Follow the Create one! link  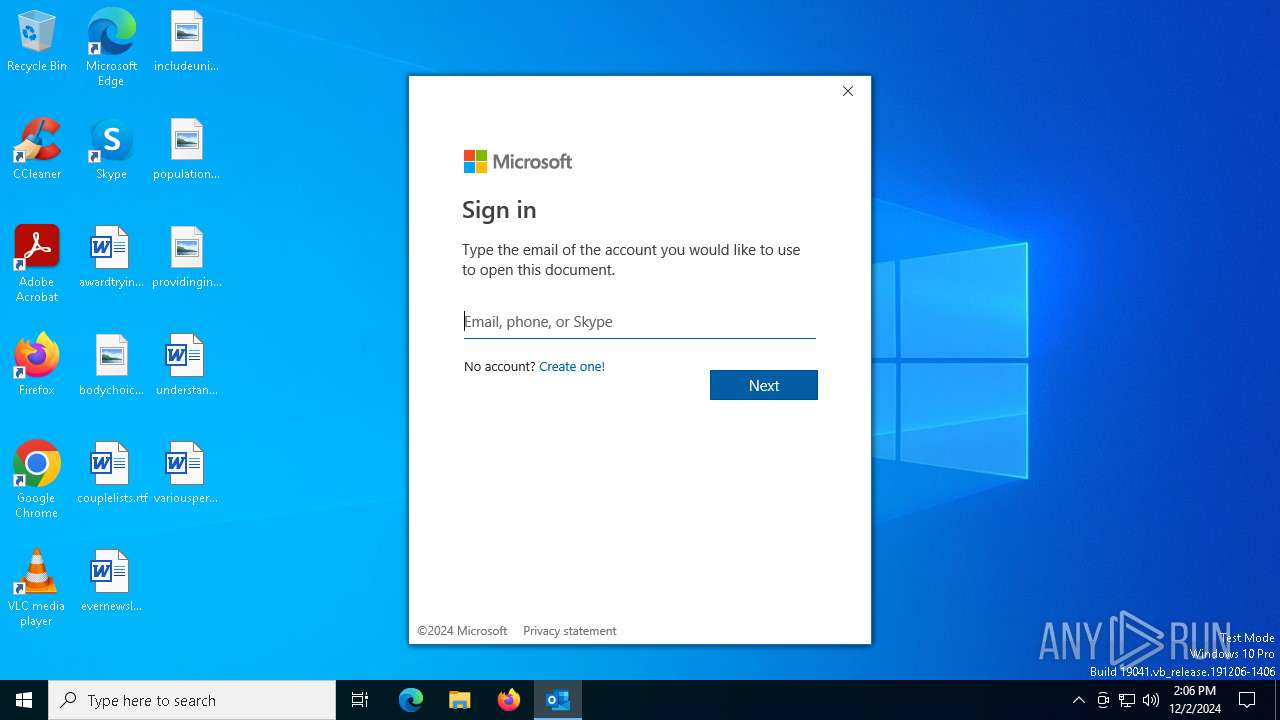[x=572, y=367]
